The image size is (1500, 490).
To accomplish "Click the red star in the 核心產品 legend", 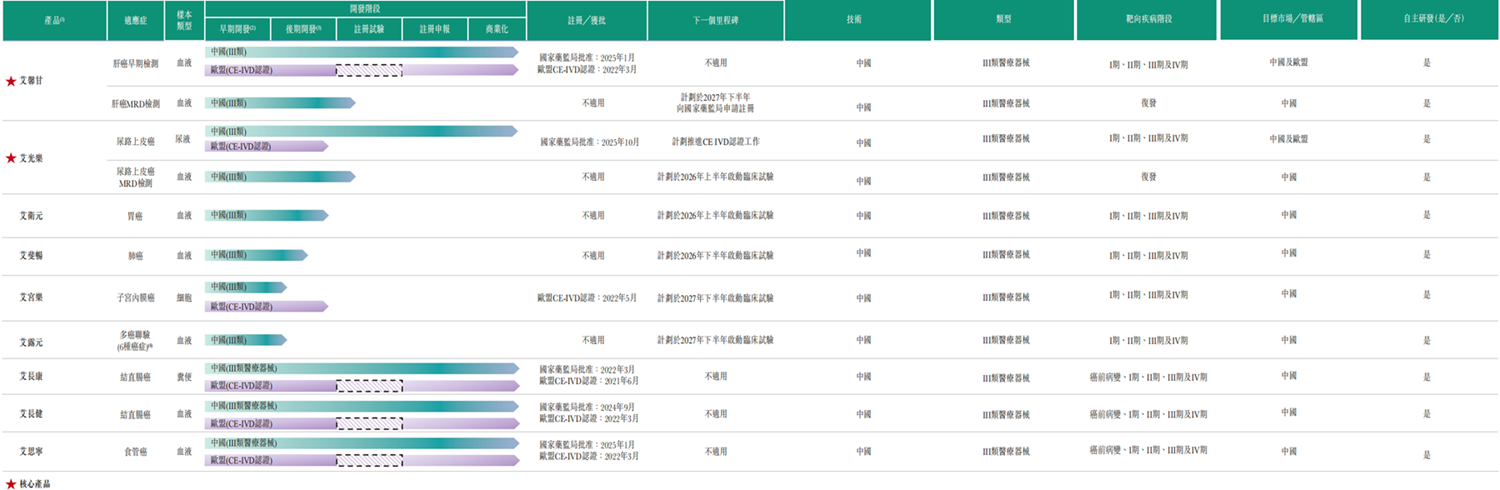I will (11, 483).
